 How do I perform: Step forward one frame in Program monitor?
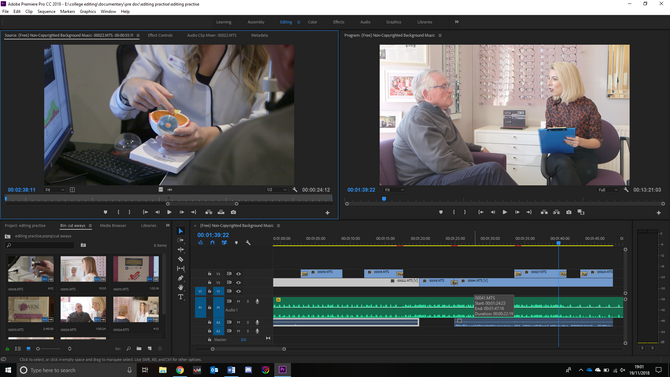pos(517,212)
